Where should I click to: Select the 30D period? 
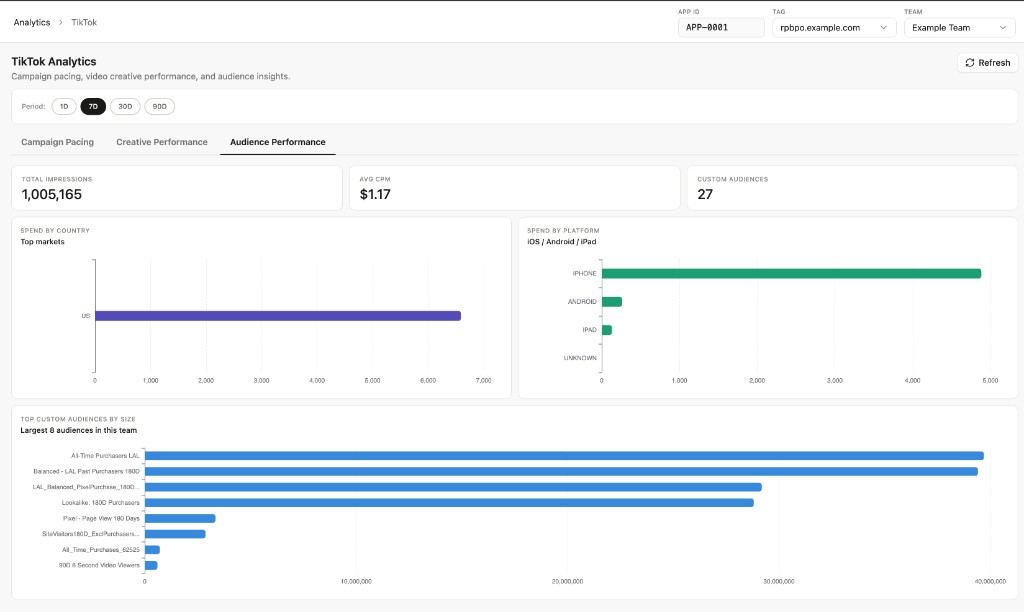125,106
